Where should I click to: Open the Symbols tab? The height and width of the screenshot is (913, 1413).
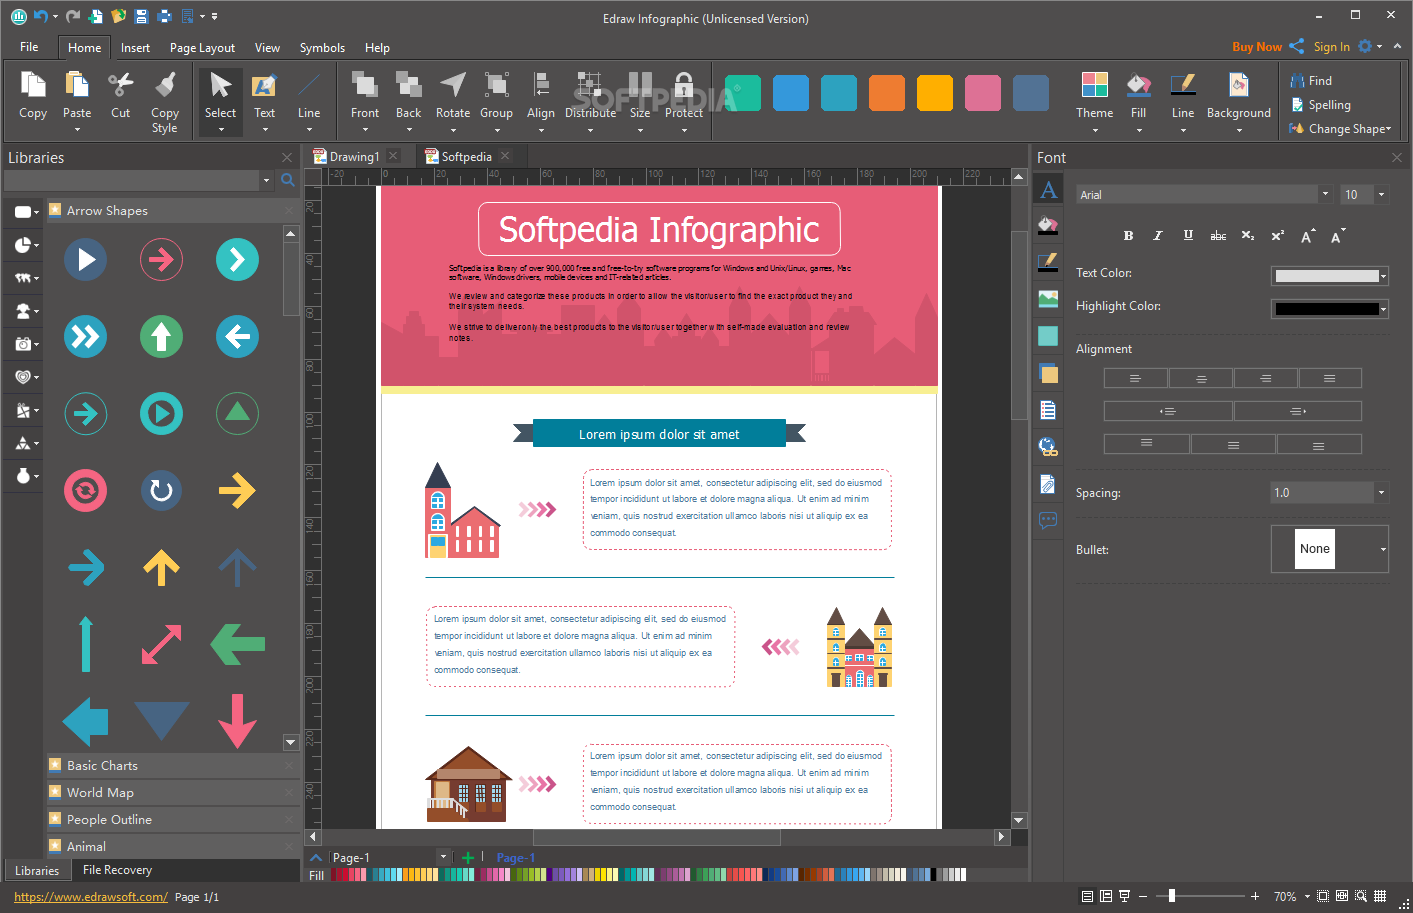(x=322, y=47)
